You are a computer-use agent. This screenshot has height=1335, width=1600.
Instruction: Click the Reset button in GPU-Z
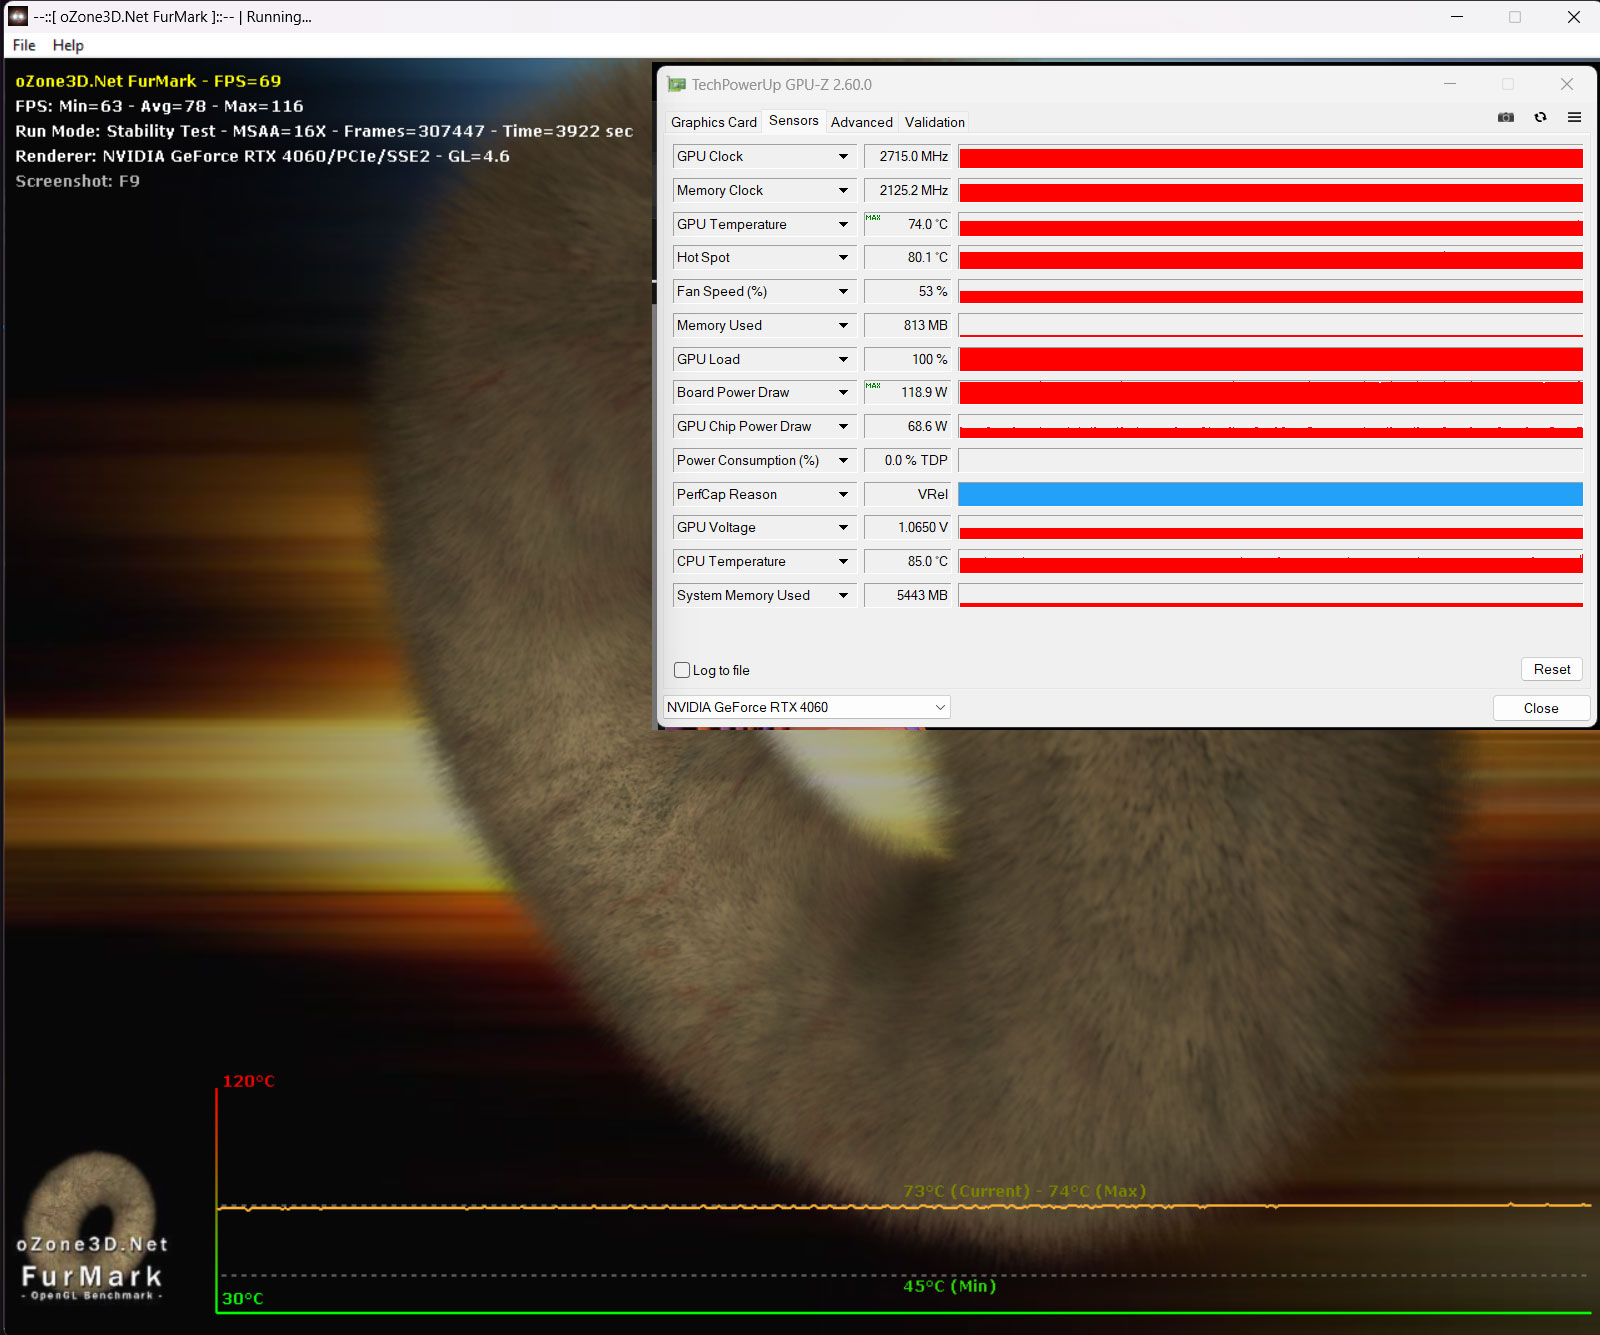[1552, 670]
